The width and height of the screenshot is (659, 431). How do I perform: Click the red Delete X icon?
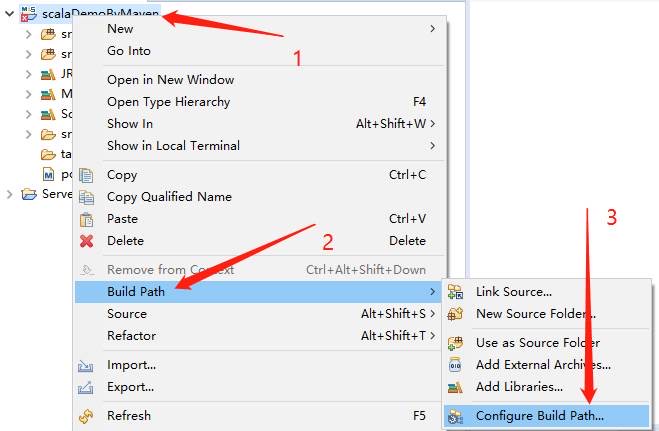86,241
